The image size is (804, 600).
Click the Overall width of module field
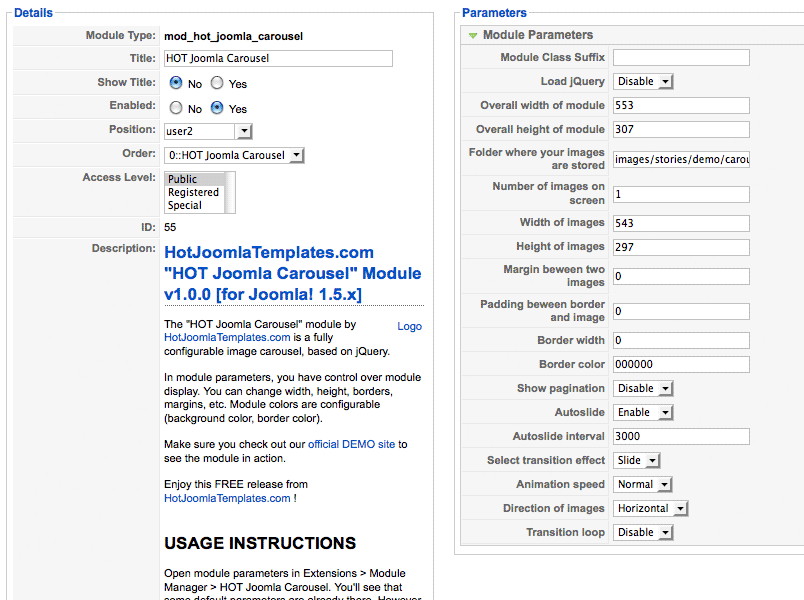coord(681,106)
